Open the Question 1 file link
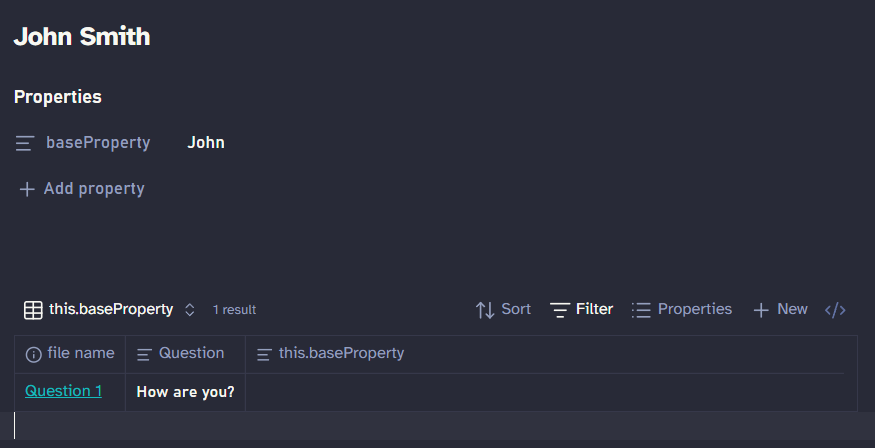 click(63, 391)
